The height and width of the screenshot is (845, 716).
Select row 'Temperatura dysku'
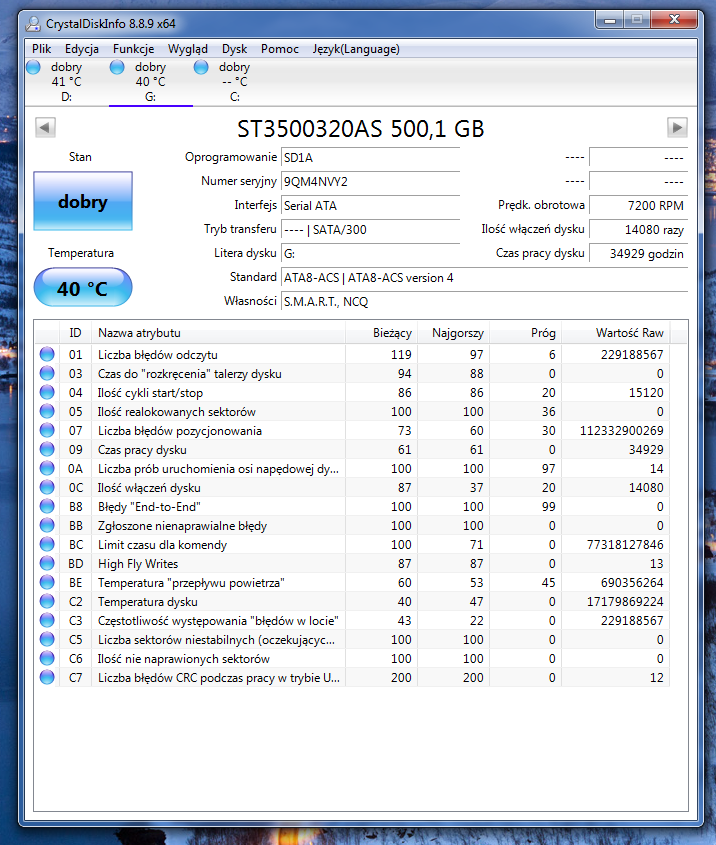352,601
